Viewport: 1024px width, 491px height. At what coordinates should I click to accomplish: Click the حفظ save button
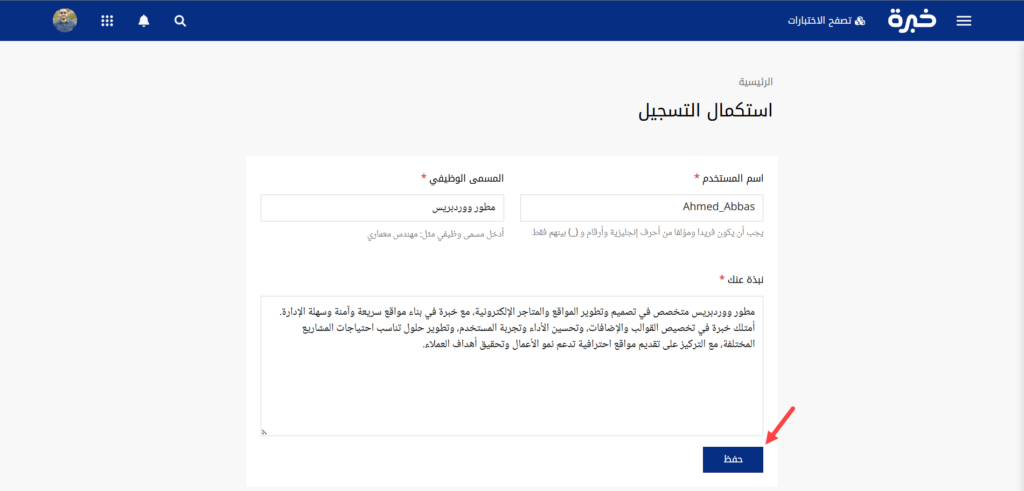point(733,460)
